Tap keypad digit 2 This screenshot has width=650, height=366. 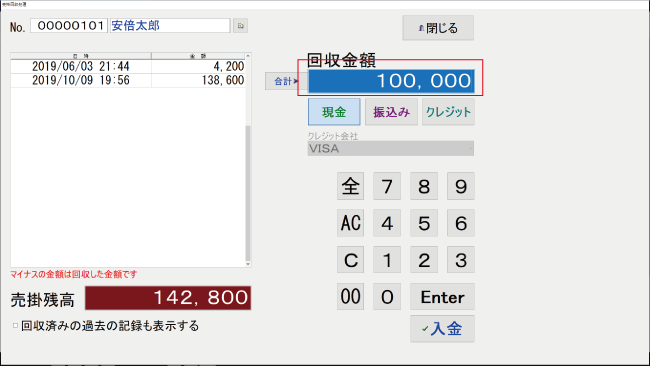click(424, 260)
